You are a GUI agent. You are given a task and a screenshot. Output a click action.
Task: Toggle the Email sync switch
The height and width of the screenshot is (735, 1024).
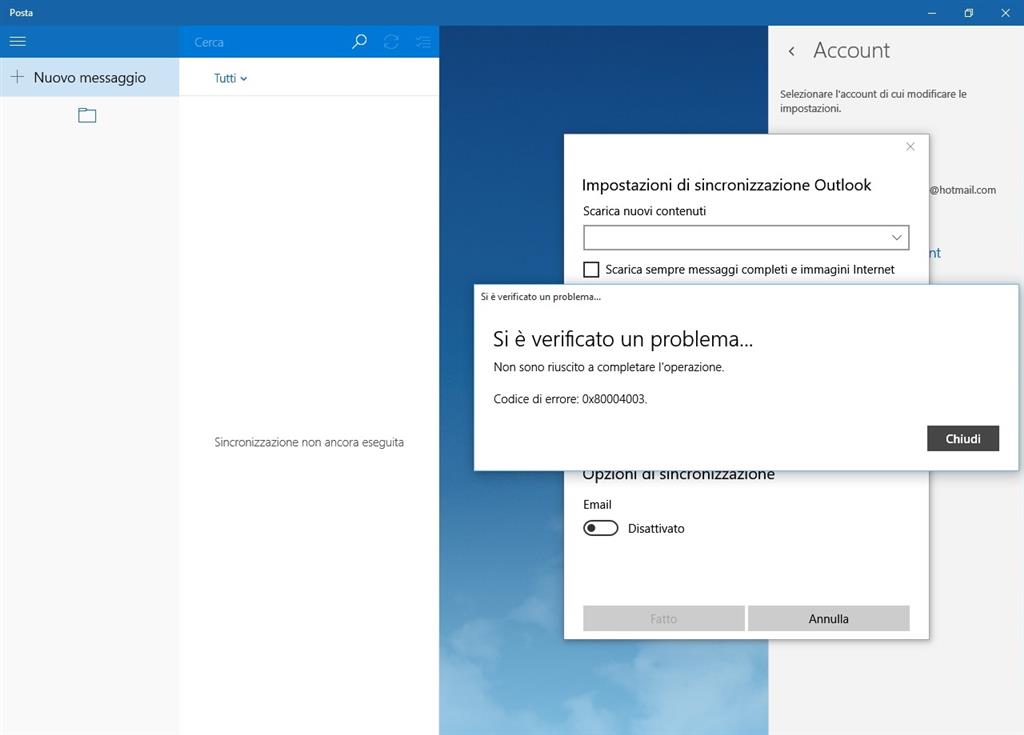point(600,528)
